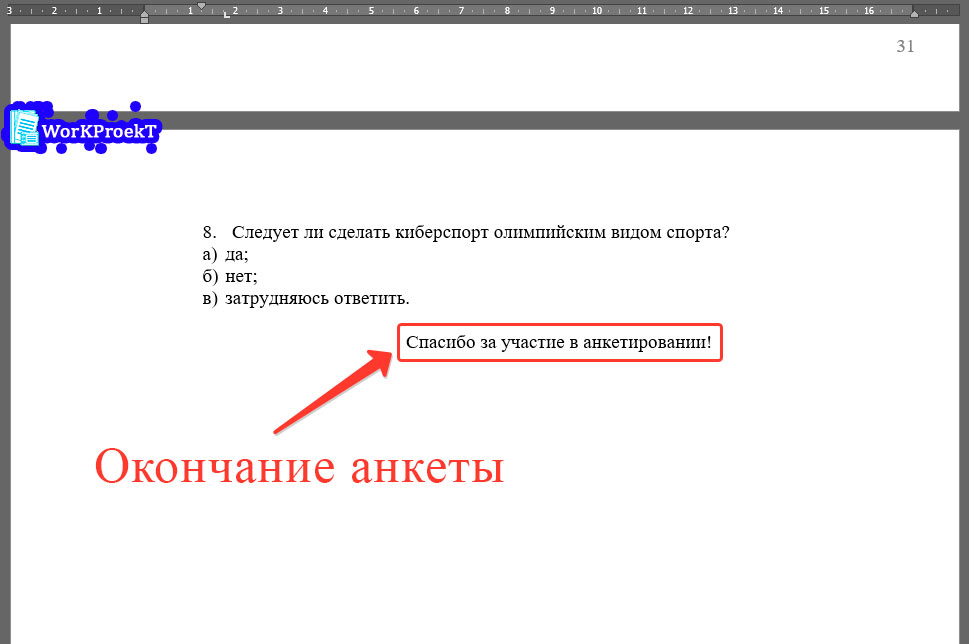The image size is (969, 644).
Task: Select the 'Спасибо за участие в анкетировании!' text box
Action: (x=559, y=342)
